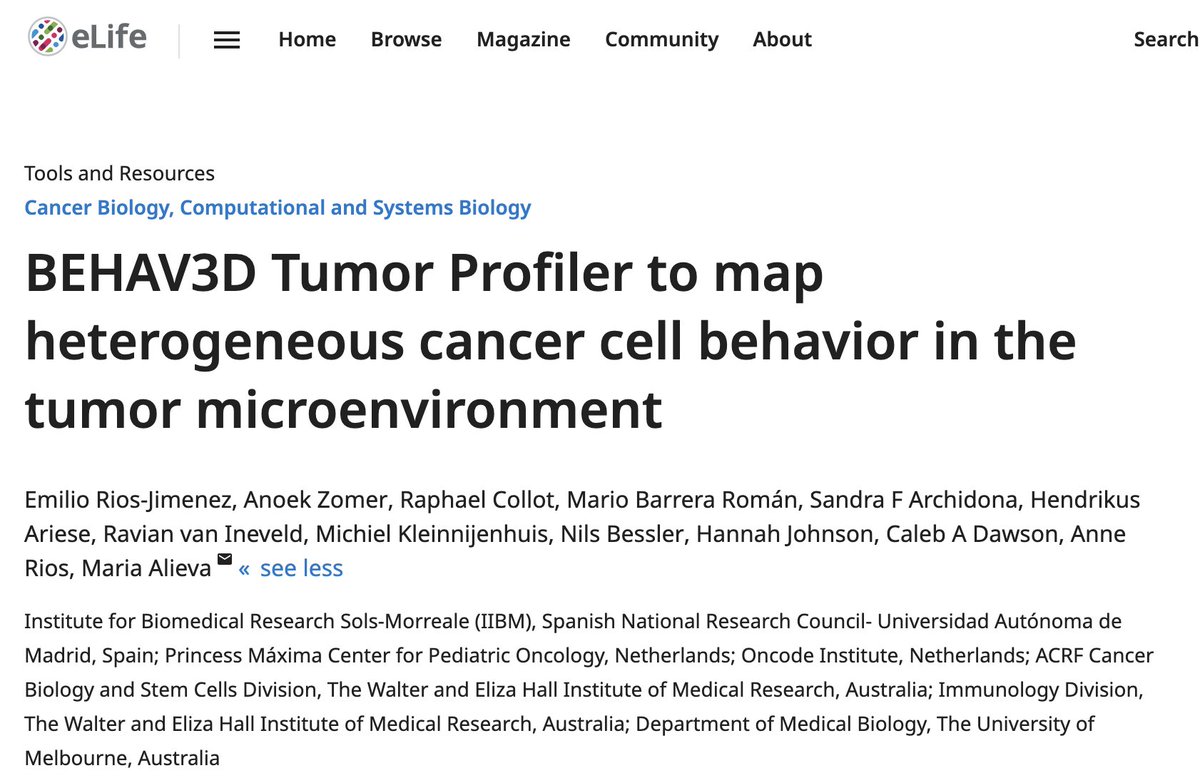The height and width of the screenshot is (783, 1200).
Task: Select Home in the navigation bar
Action: [x=306, y=39]
